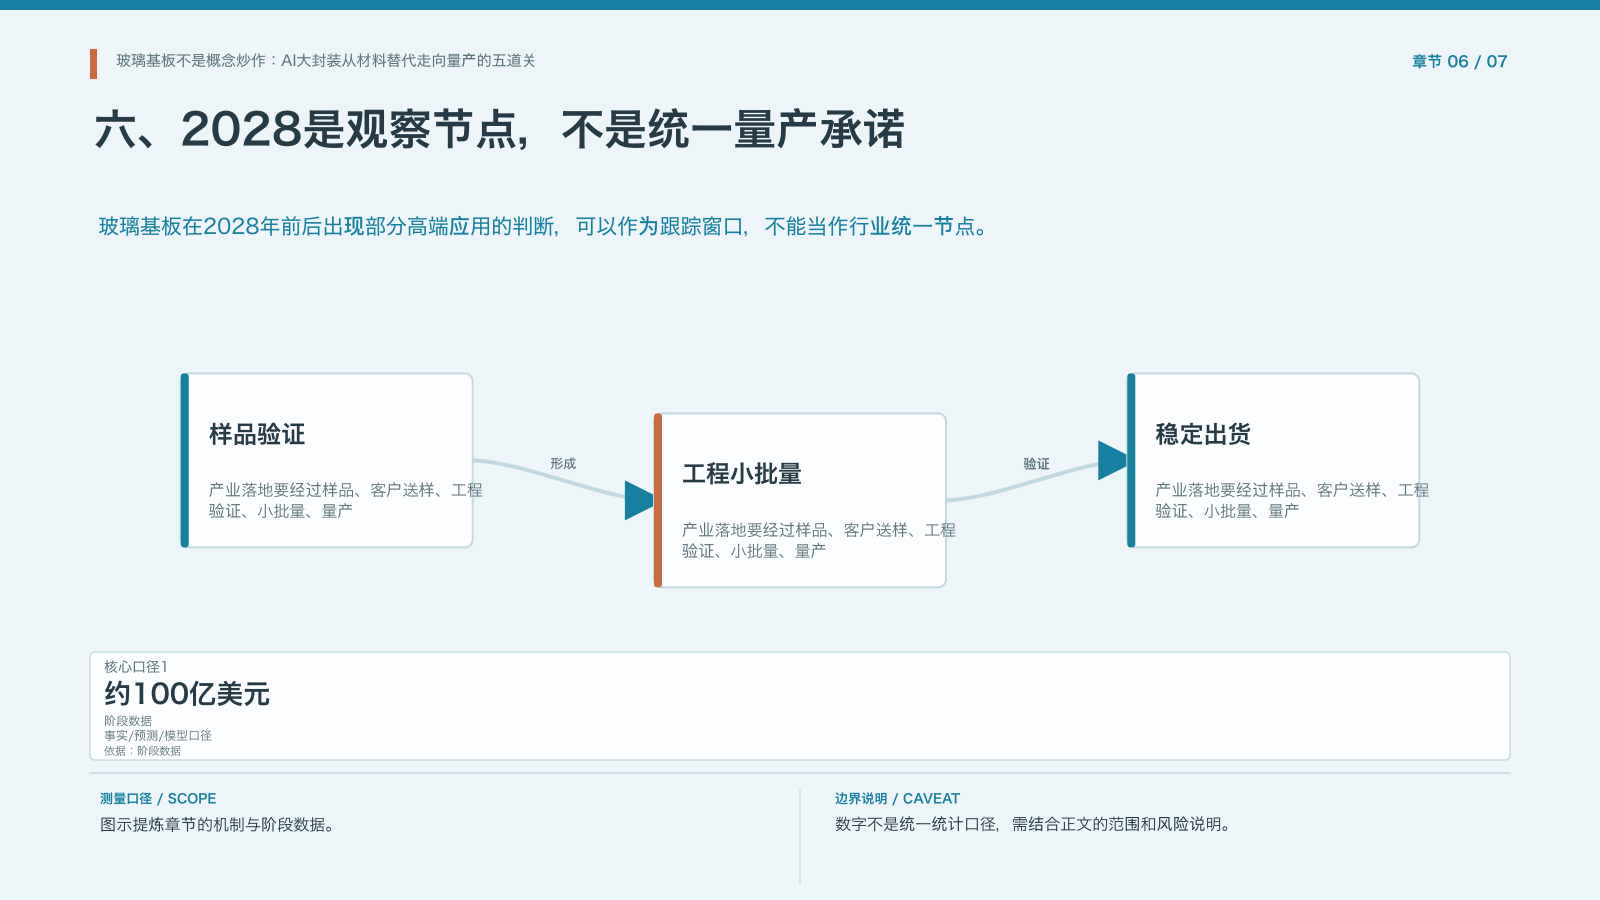Click the '事实/预测/模型口径' line
Screen dimensions: 1600x900
pos(158,736)
